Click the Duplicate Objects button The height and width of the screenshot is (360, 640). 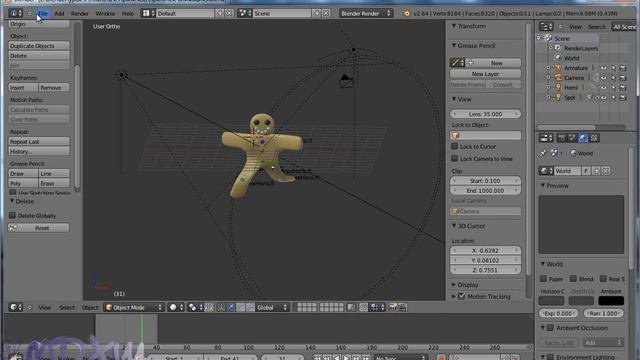point(39,46)
